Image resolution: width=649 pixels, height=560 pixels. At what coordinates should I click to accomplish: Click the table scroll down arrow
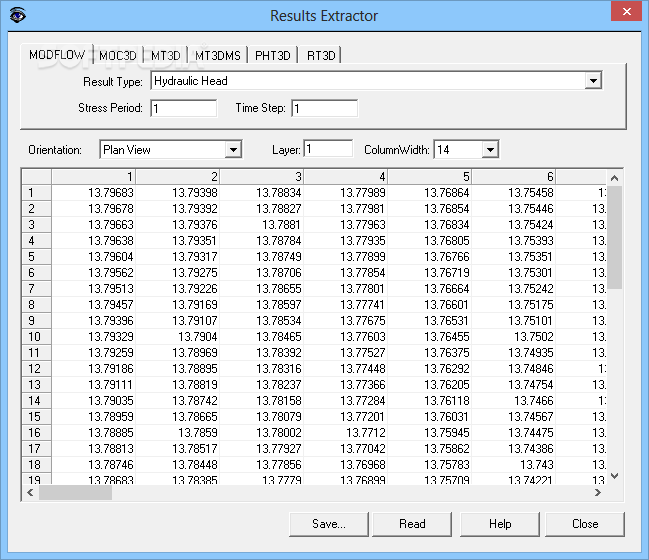[615, 476]
